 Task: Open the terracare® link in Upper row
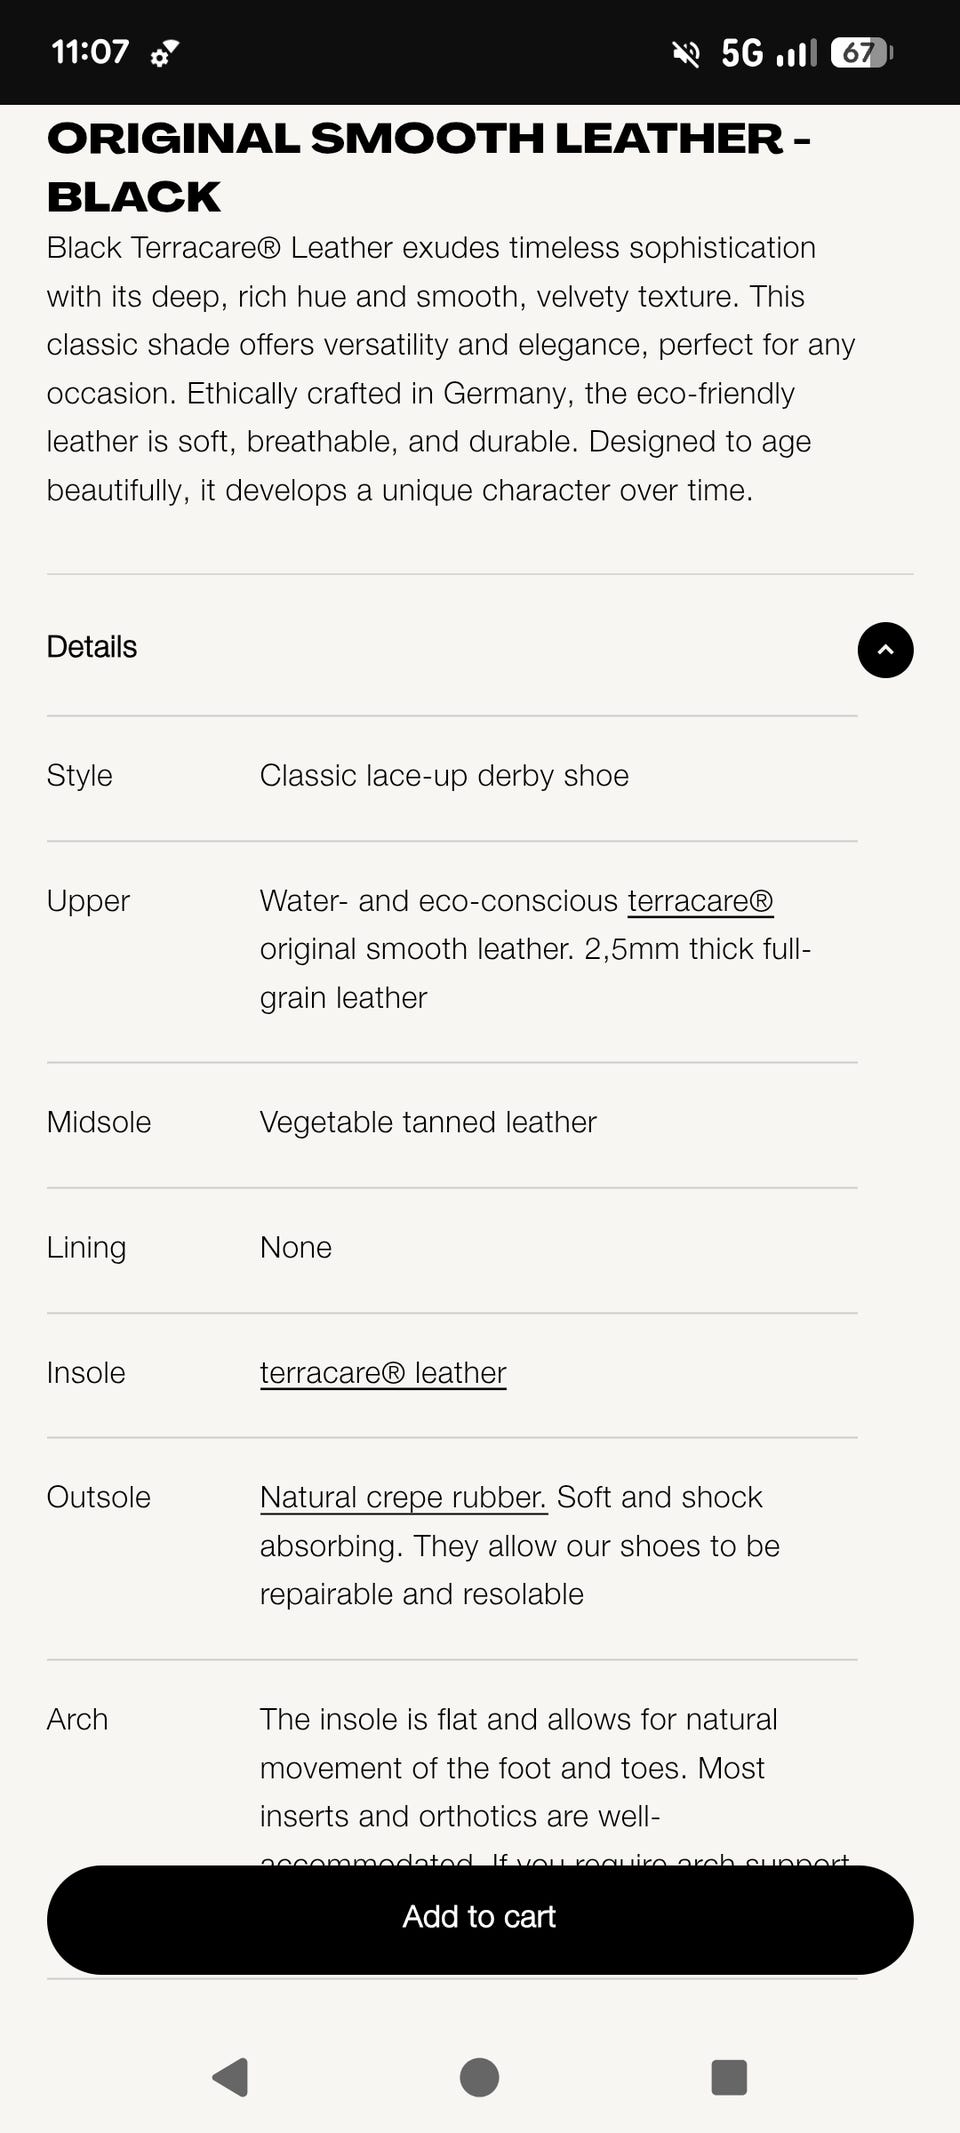coord(700,901)
